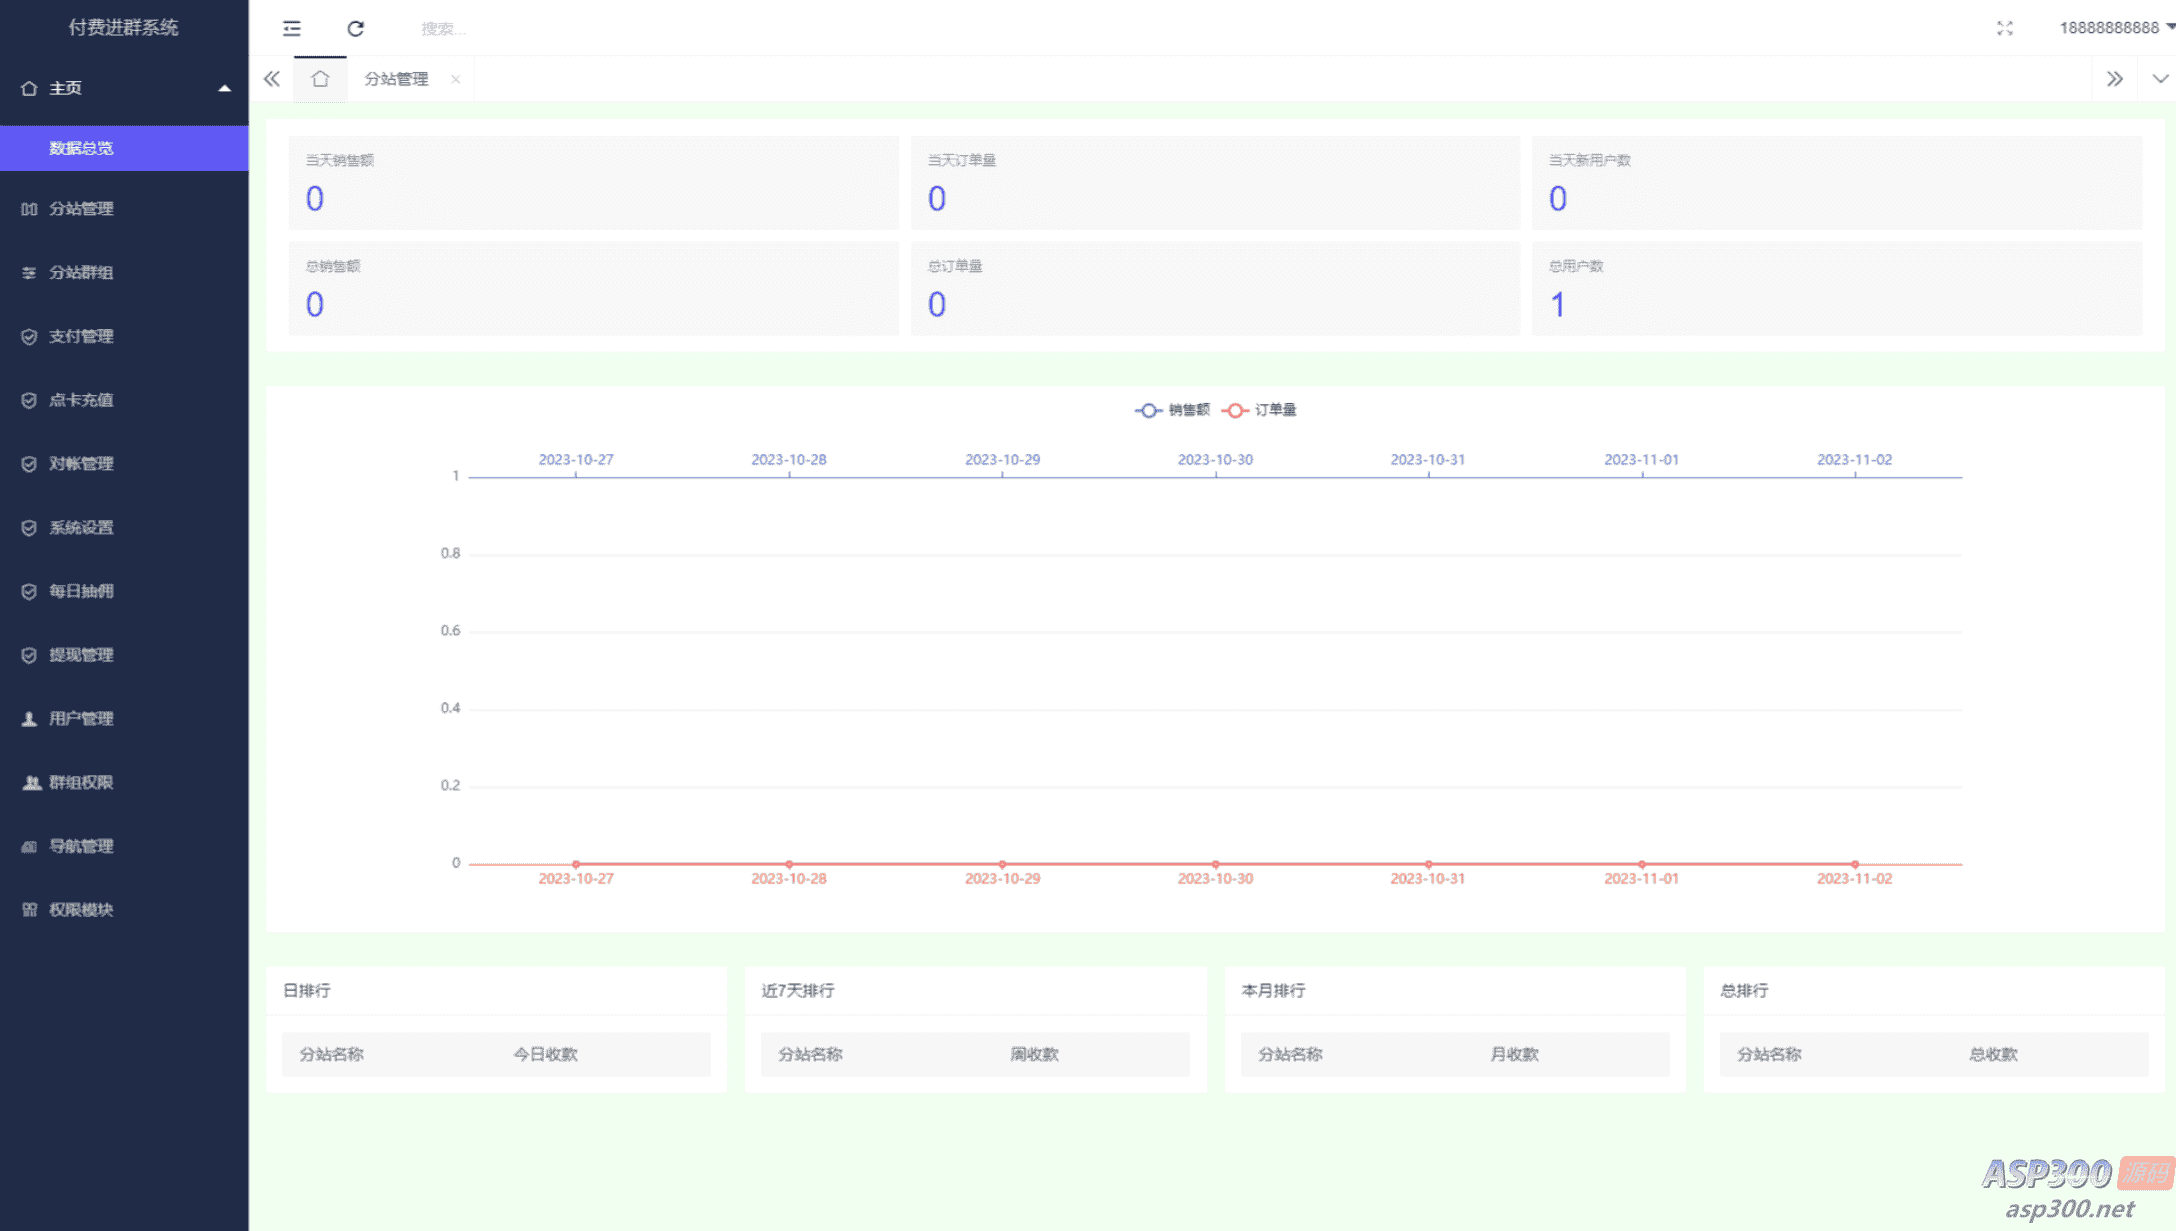This screenshot has height=1231, width=2176.
Task: Open 群组权限 sidebar item
Action: pos(81,782)
